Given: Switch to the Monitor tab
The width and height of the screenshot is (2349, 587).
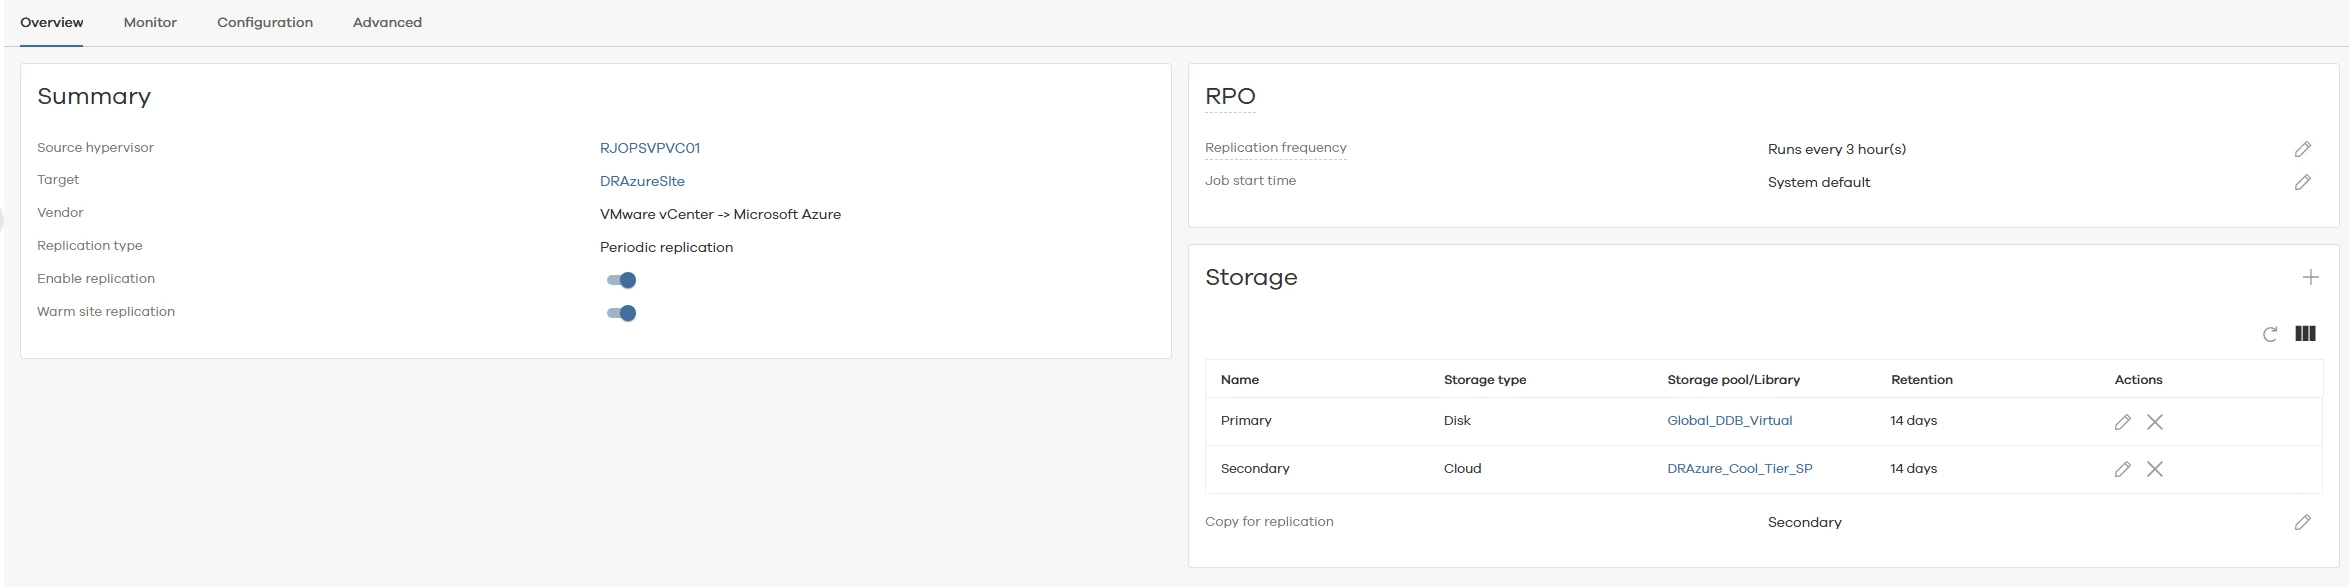Looking at the screenshot, I should pos(150,22).
